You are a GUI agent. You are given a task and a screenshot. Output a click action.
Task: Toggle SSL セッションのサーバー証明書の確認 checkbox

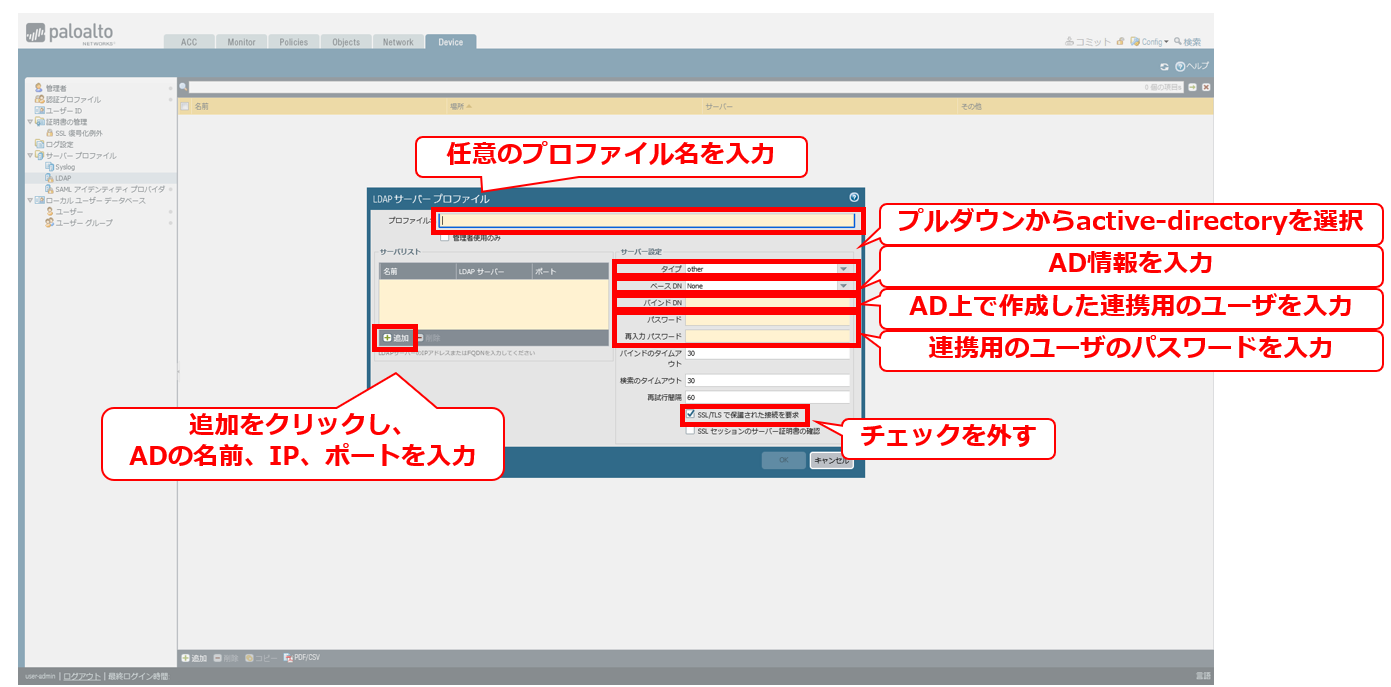[x=690, y=431]
